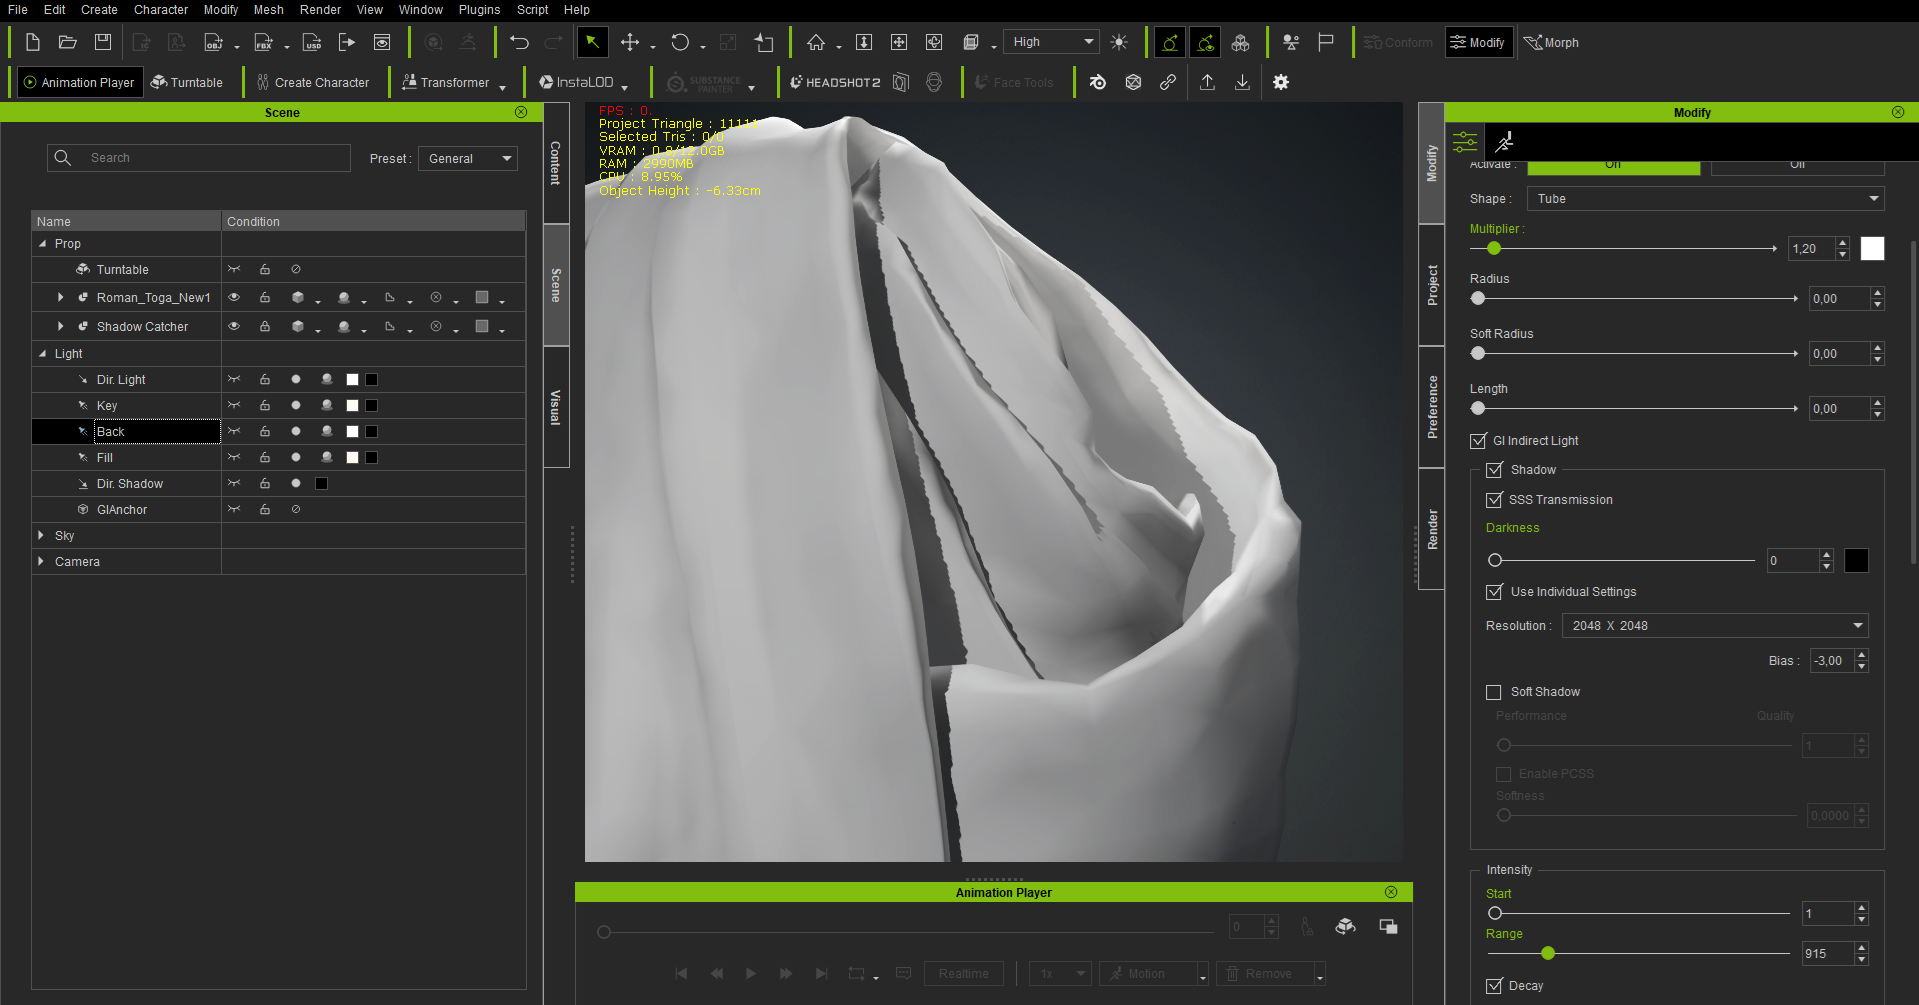Click the Morph button
1919x1005 pixels.
pyautogui.click(x=1552, y=42)
